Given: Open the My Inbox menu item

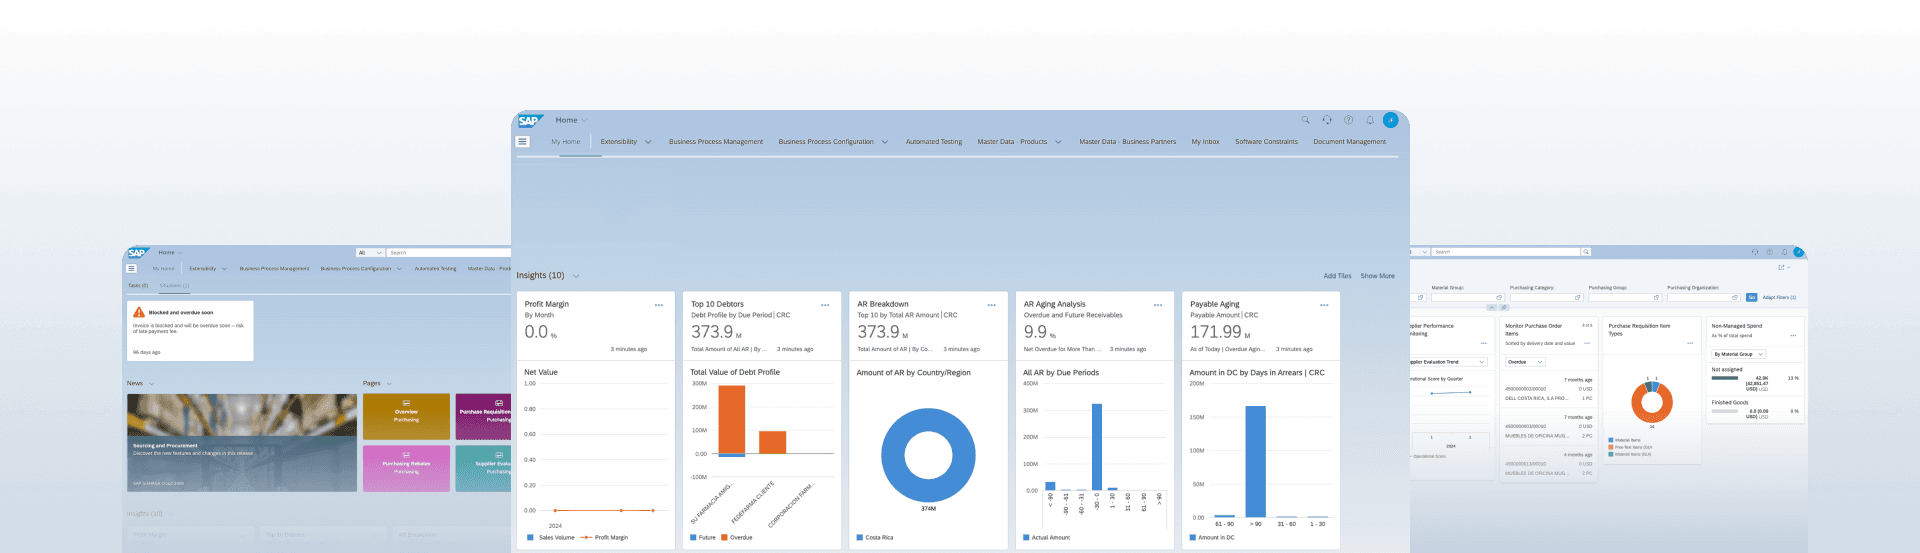Looking at the screenshot, I should (1206, 142).
